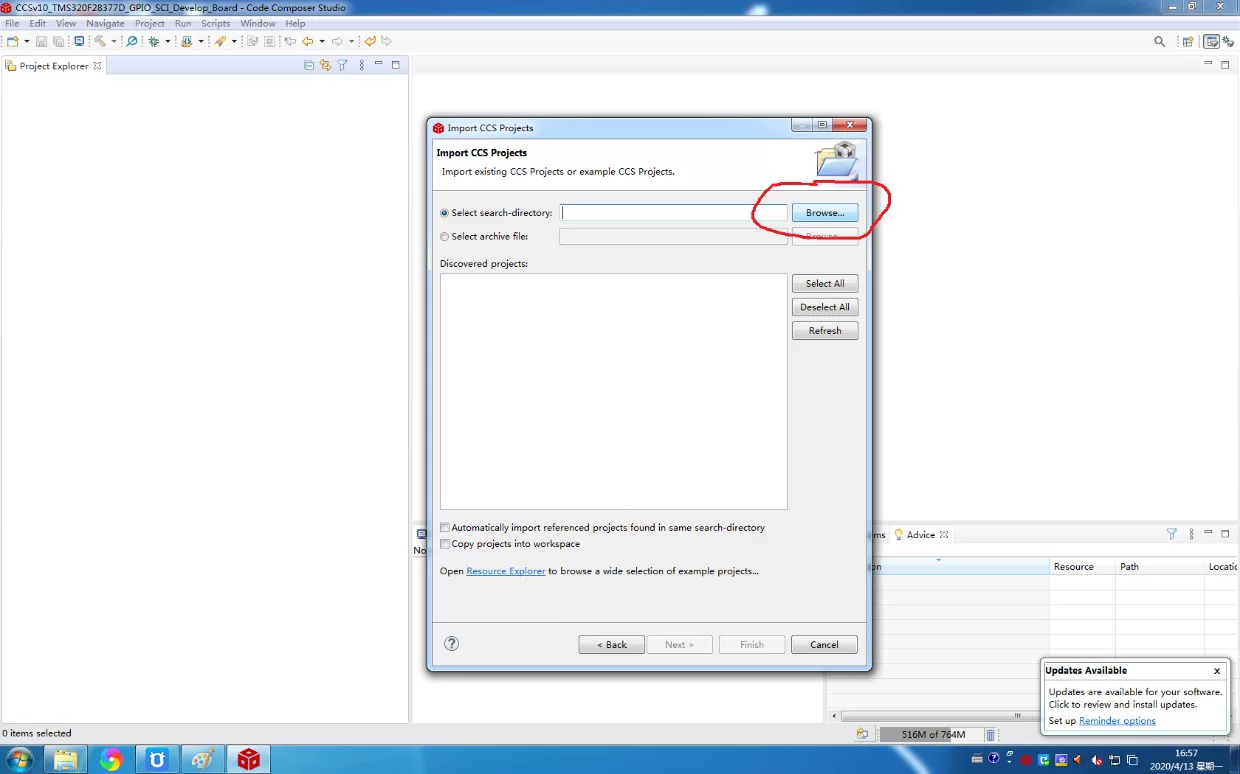This screenshot has height=774, width=1240.
Task: Open the Advice view menu dots
Action: pyautogui.click(x=1191, y=534)
